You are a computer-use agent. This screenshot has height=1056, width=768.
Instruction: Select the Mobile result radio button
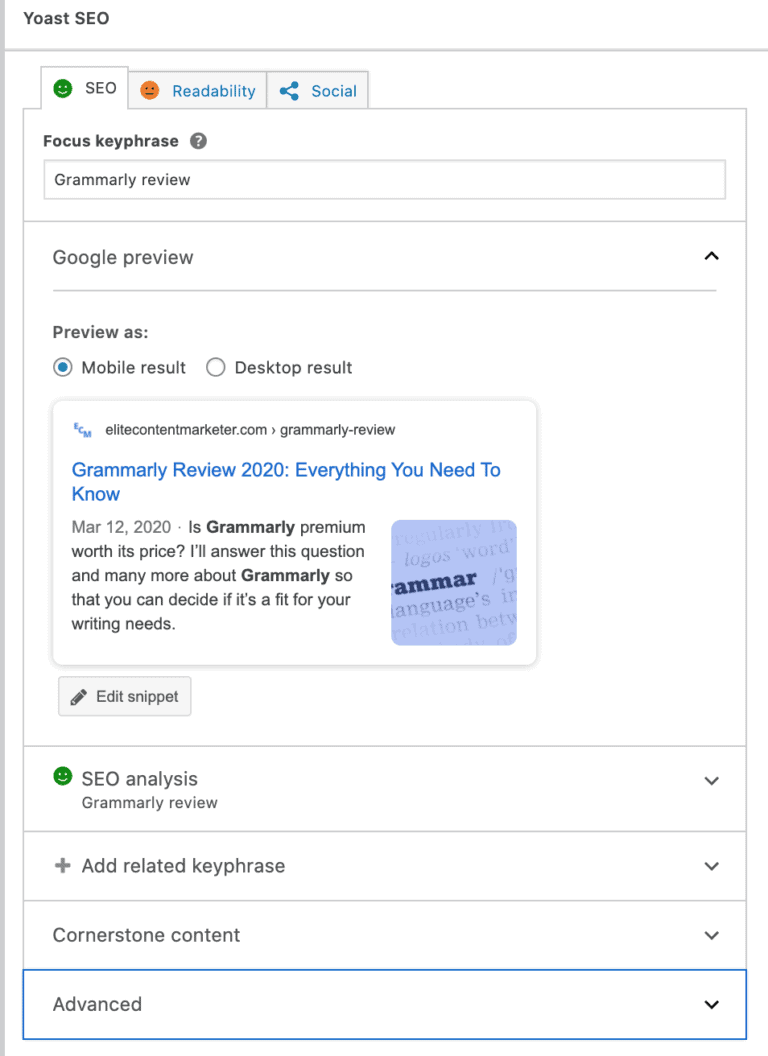click(63, 367)
